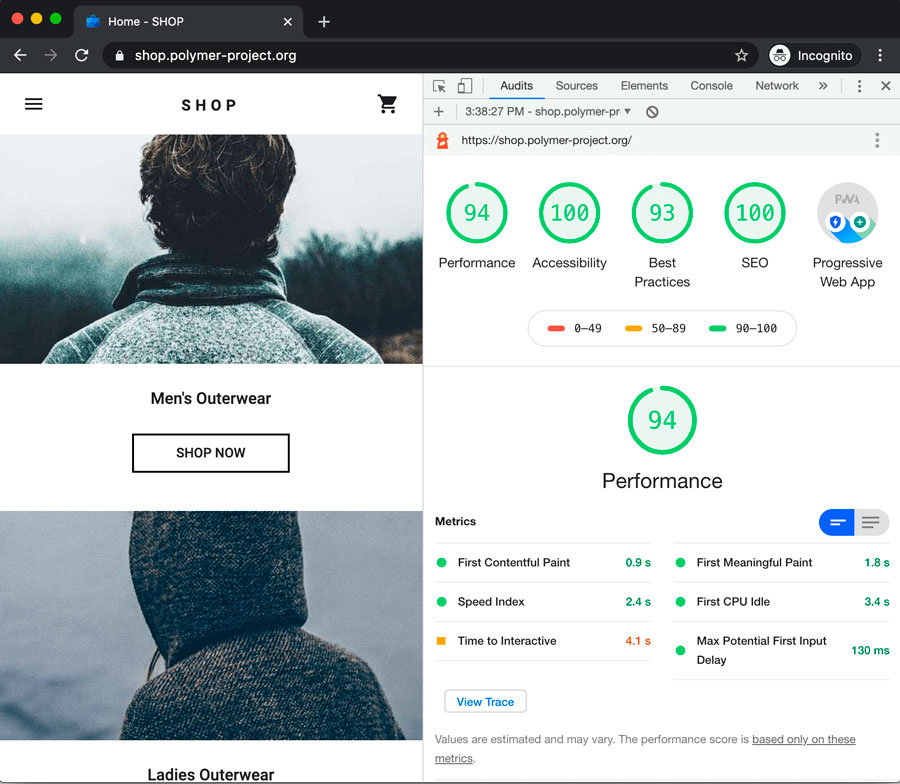
Task: Activate the inspect element picker
Action: 440,86
